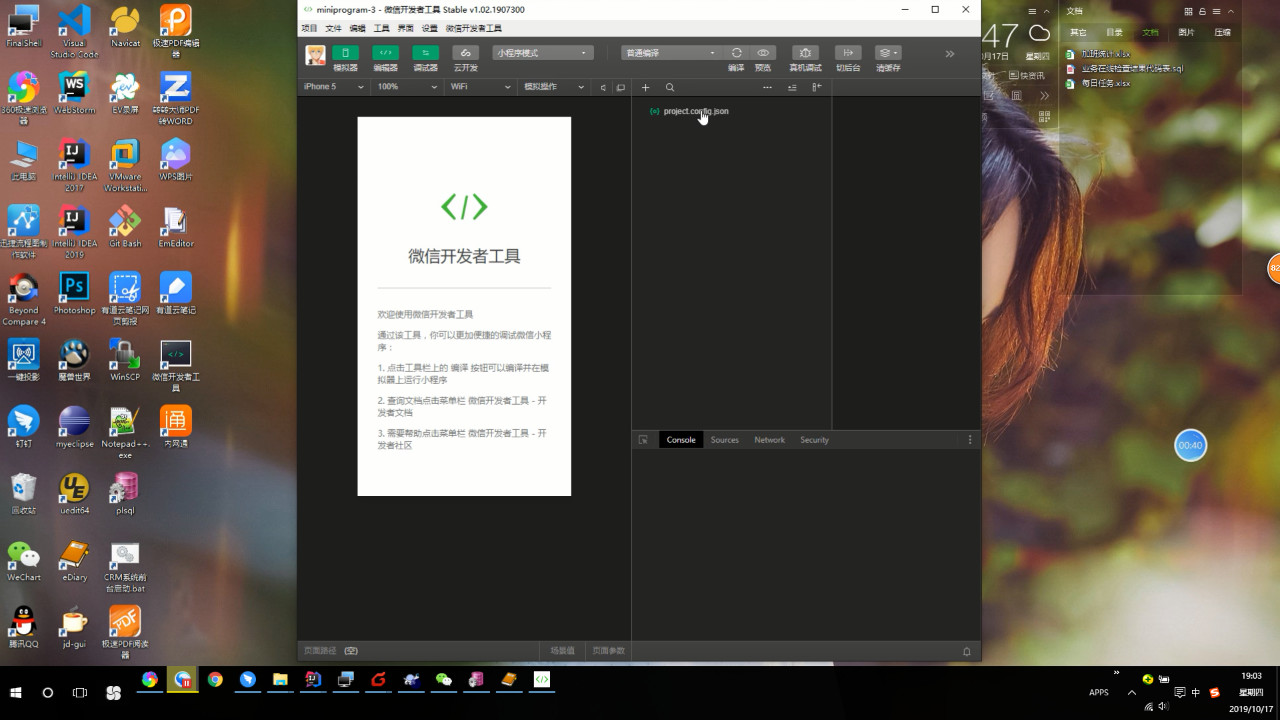The height and width of the screenshot is (720, 1280).
Task: Switch to the Sources tab
Action: coord(725,440)
